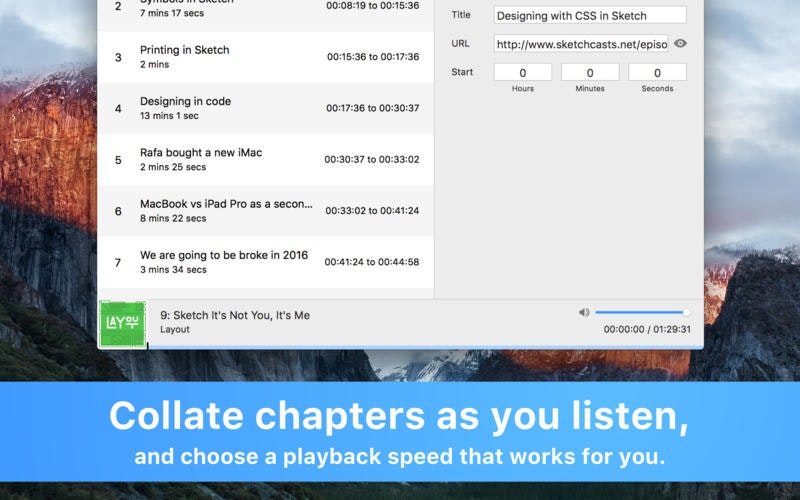Click time range '00:33:02 to 00:41:24'
The width and height of the screenshot is (800, 500).
click(x=372, y=211)
